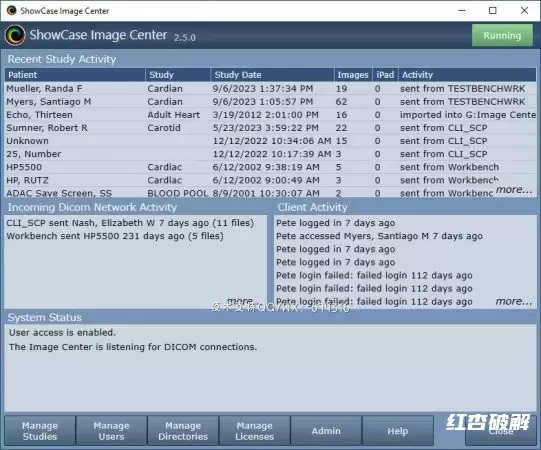Click the date 9/6/2023 1:37:34 PM
This screenshot has width=541, height=450.
263,89
